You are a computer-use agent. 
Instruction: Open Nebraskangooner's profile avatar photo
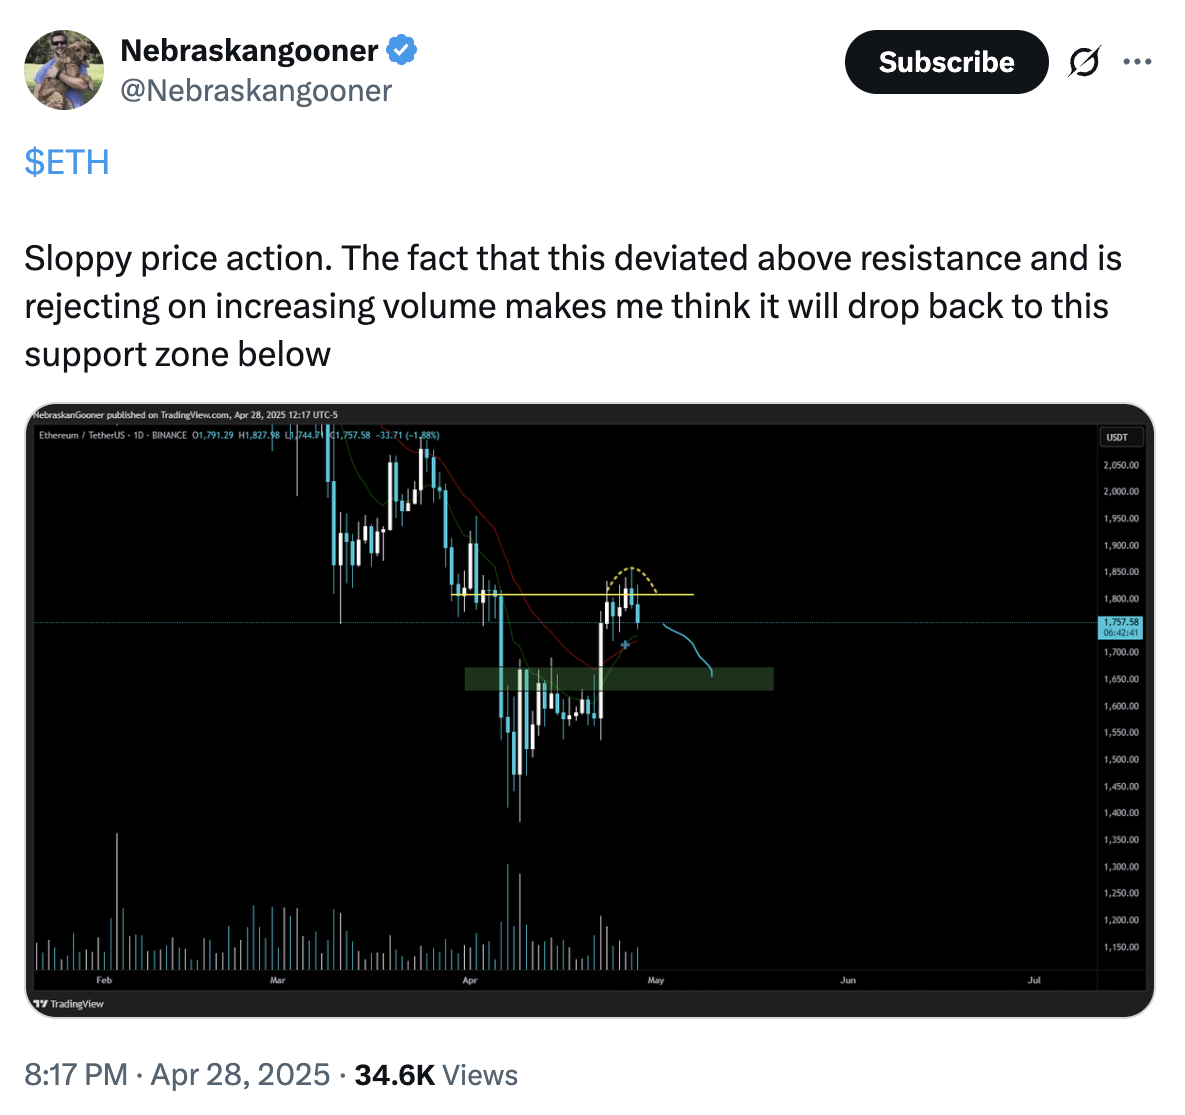pyautogui.click(x=64, y=70)
